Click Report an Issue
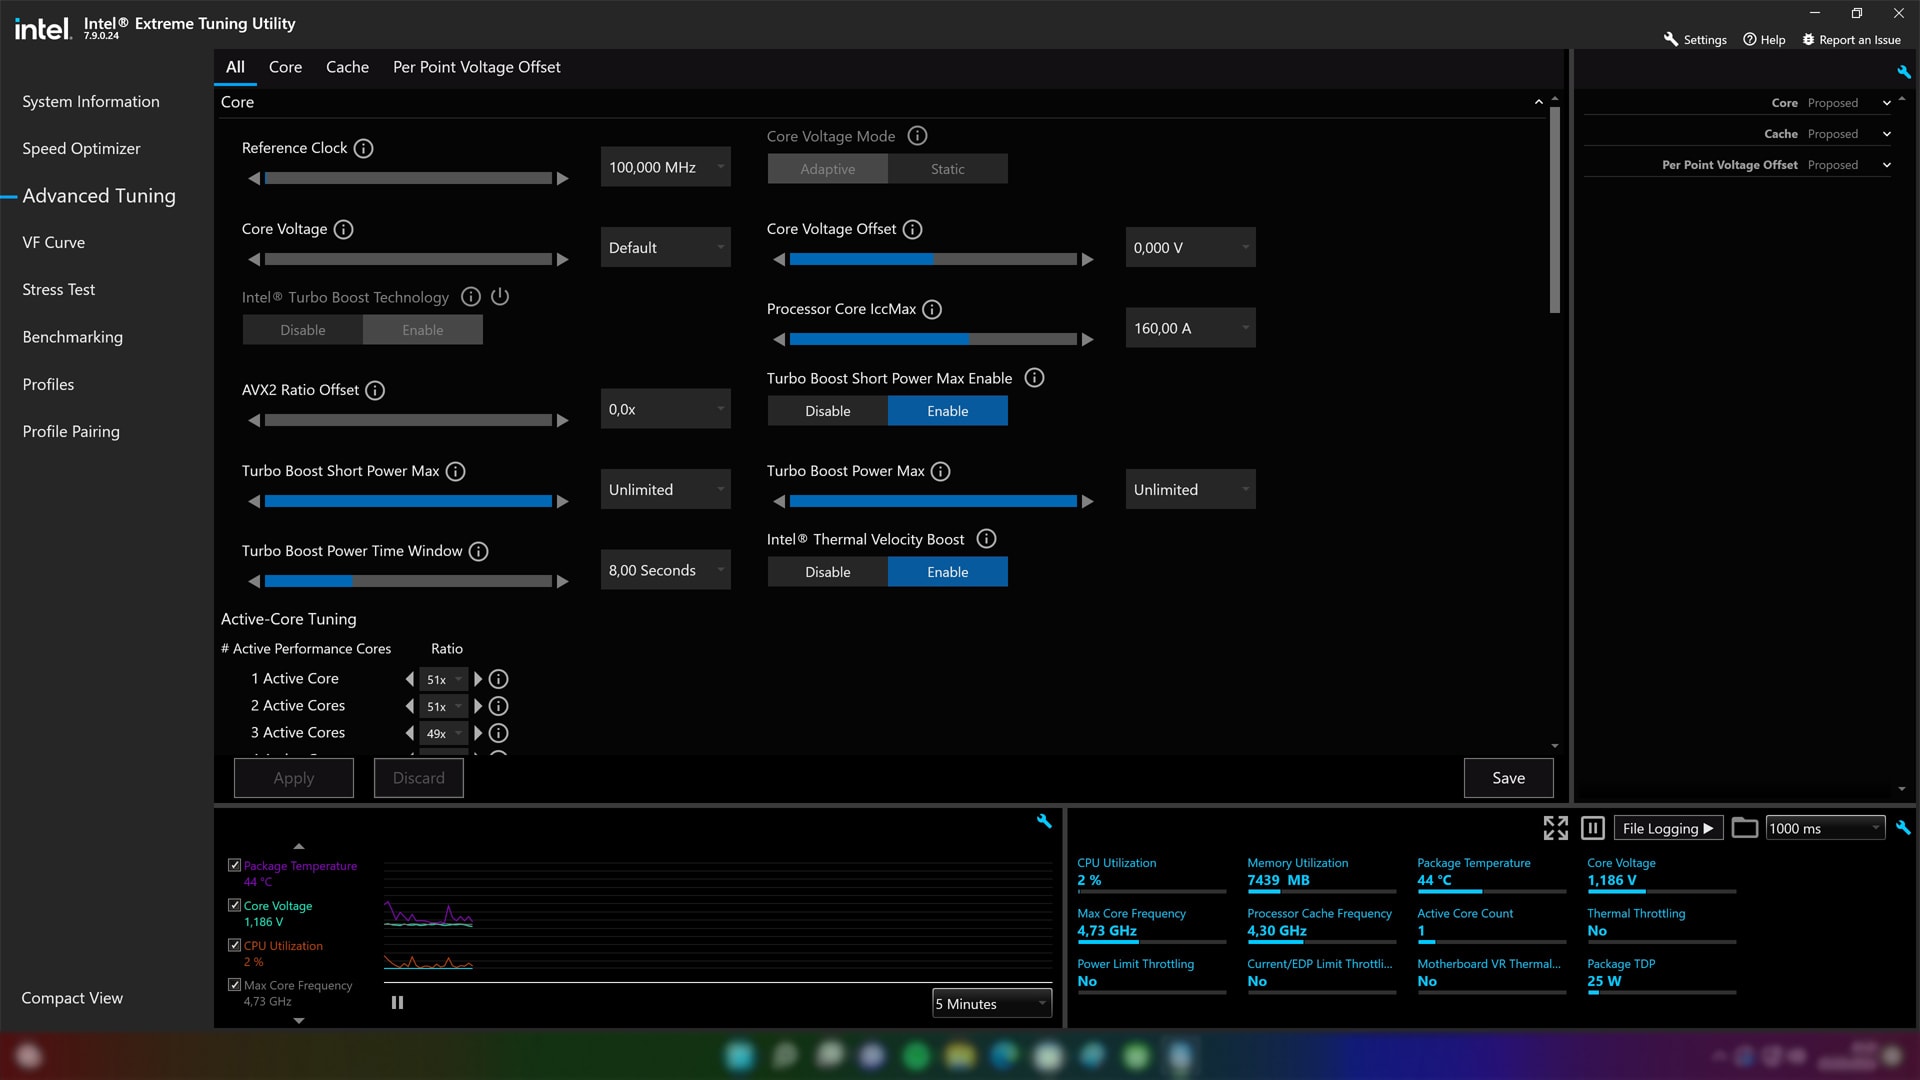This screenshot has width=1920, height=1080. [1851, 40]
